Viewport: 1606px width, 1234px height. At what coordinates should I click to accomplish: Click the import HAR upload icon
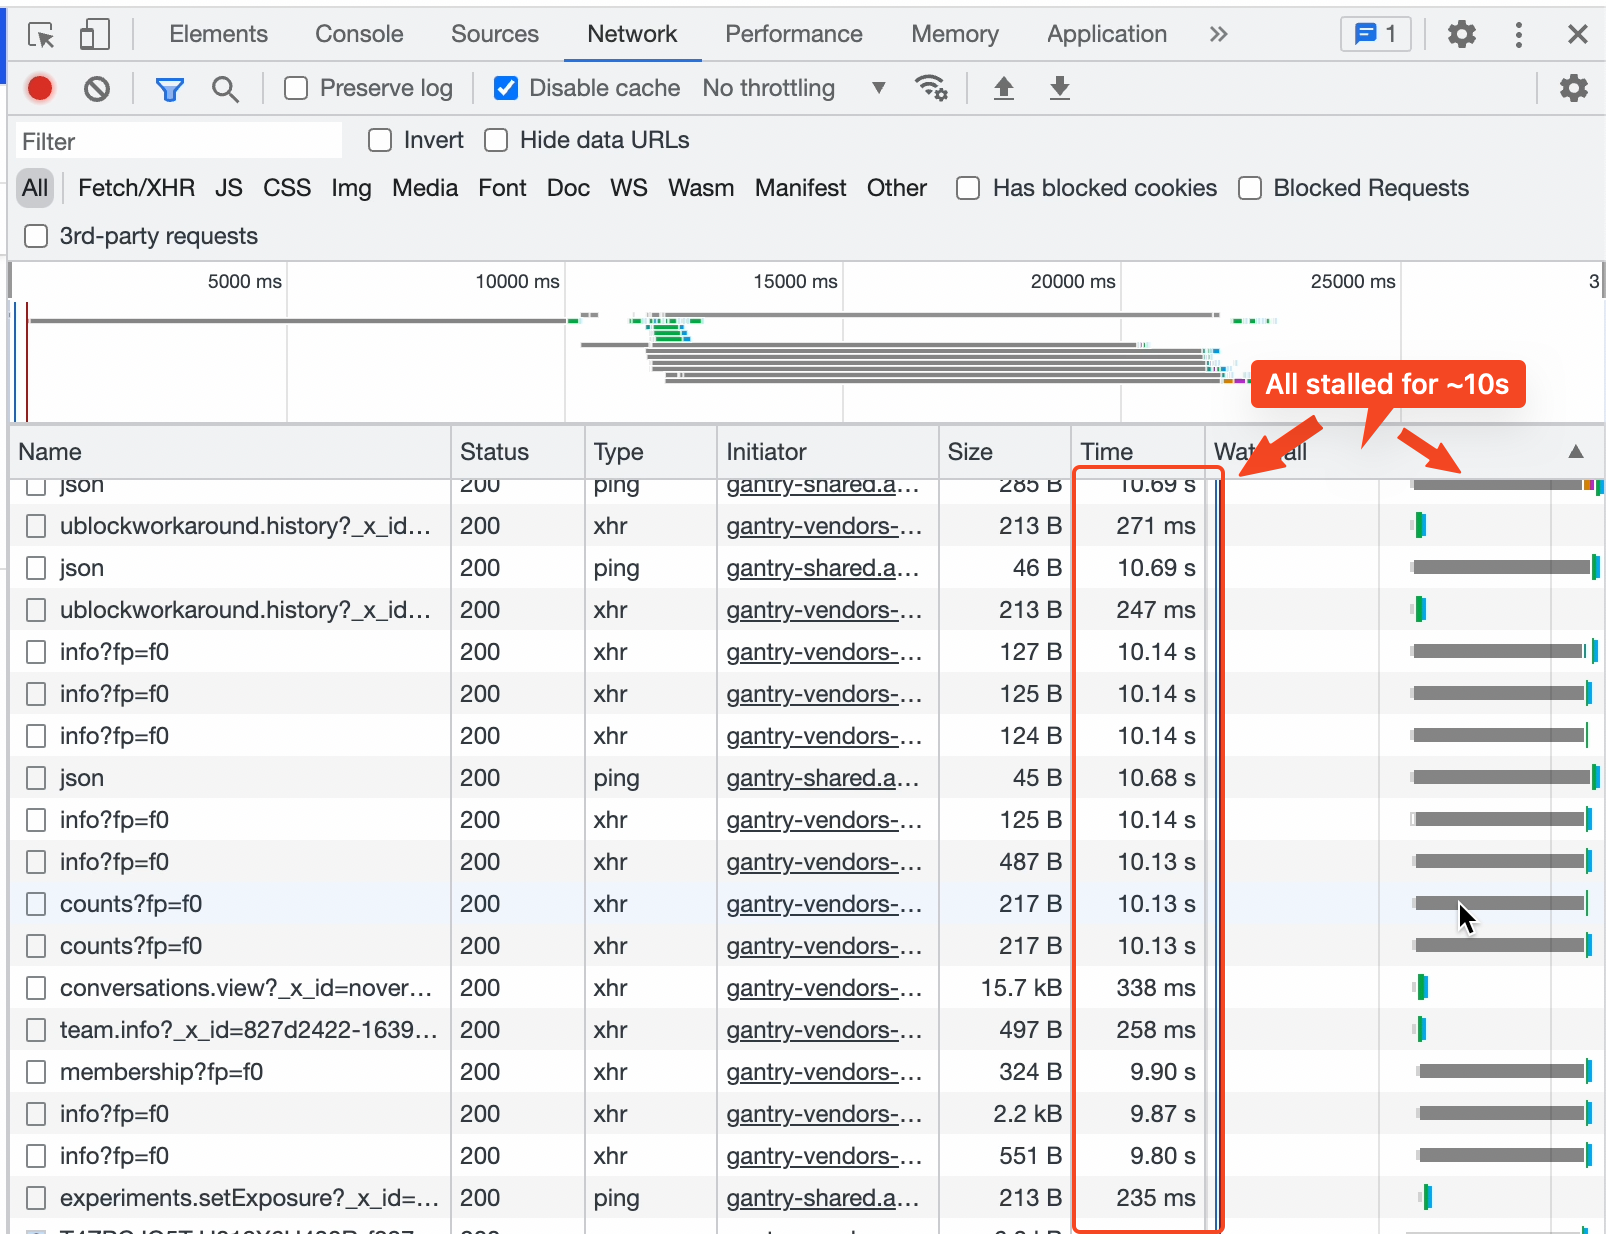tap(1003, 89)
